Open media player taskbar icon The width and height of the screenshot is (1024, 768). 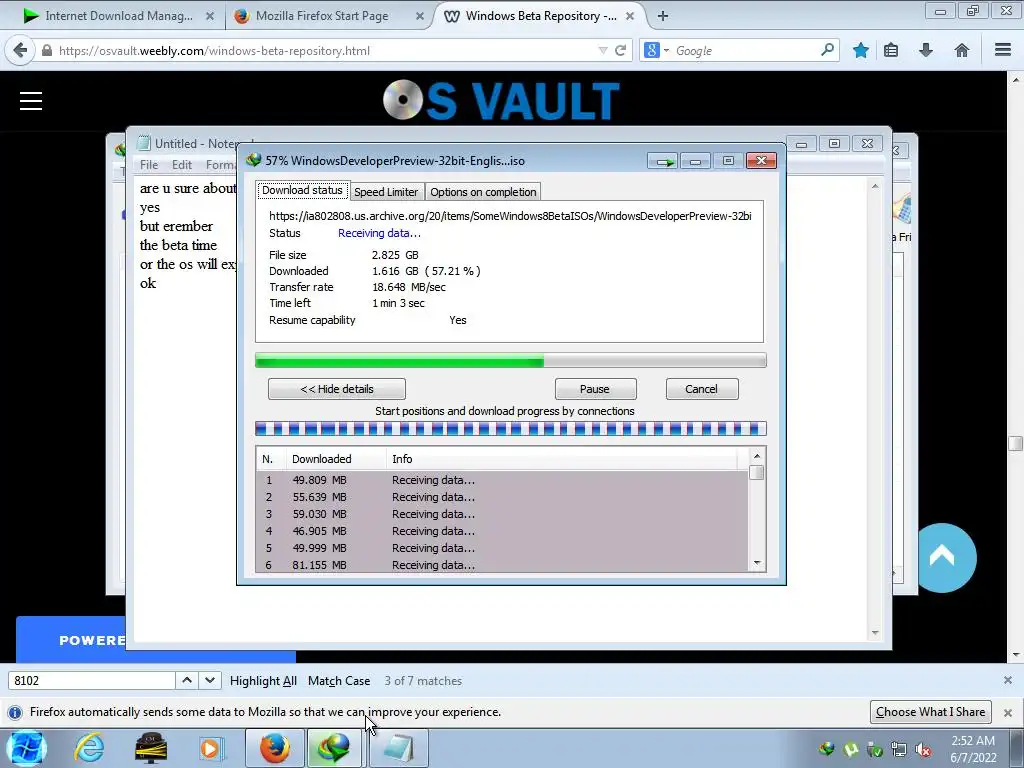[x=210, y=748]
